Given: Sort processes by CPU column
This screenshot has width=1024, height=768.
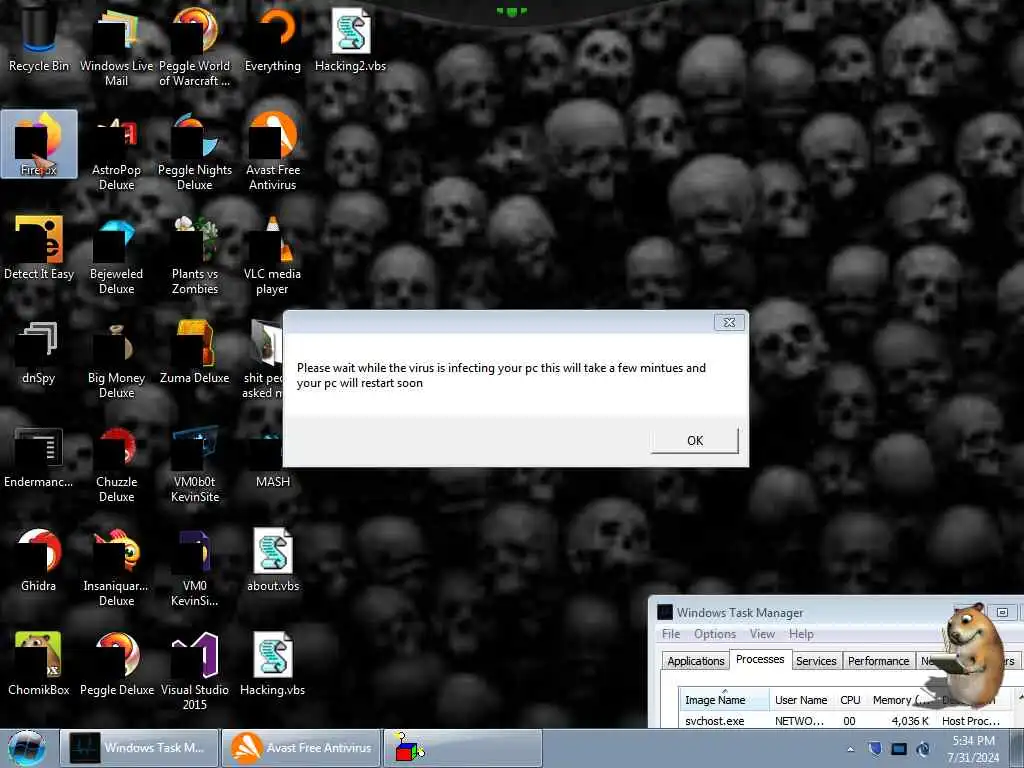Looking at the screenshot, I should tap(850, 699).
